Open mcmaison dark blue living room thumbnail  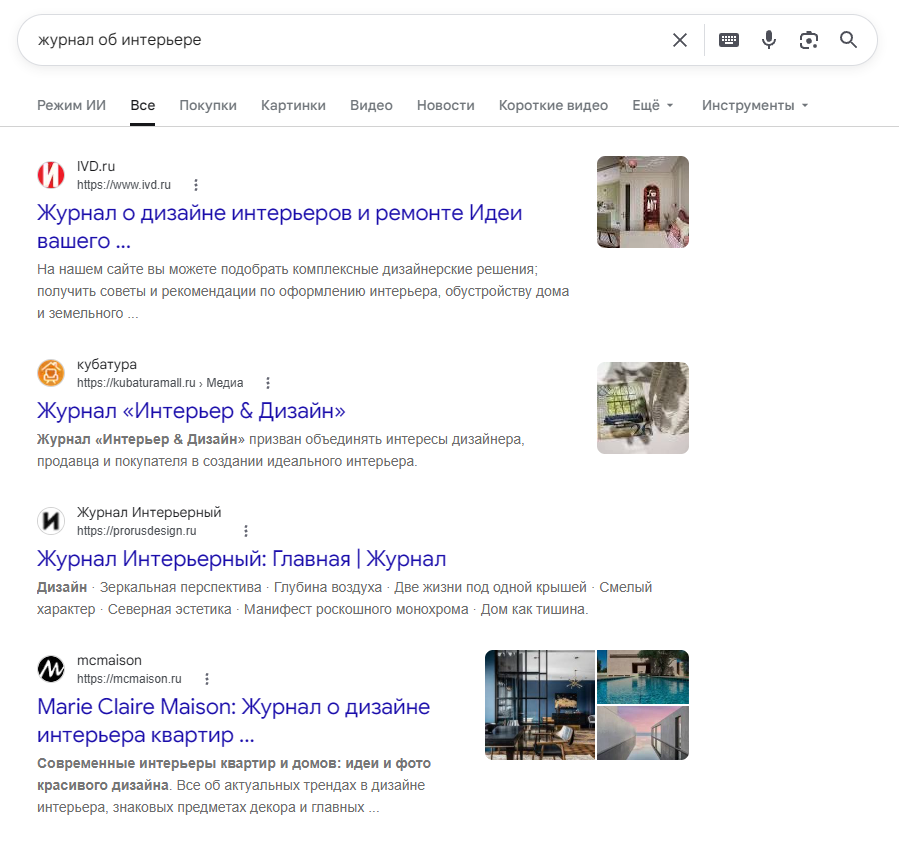pos(540,705)
